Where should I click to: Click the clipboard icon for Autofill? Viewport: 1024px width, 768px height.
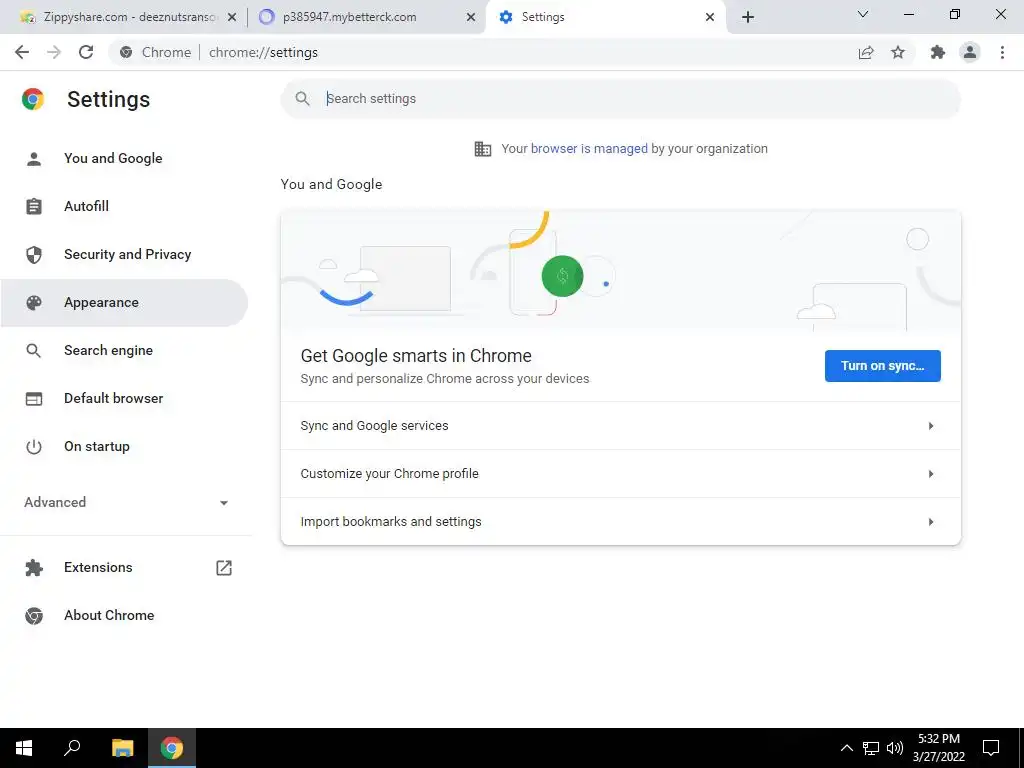point(34,206)
